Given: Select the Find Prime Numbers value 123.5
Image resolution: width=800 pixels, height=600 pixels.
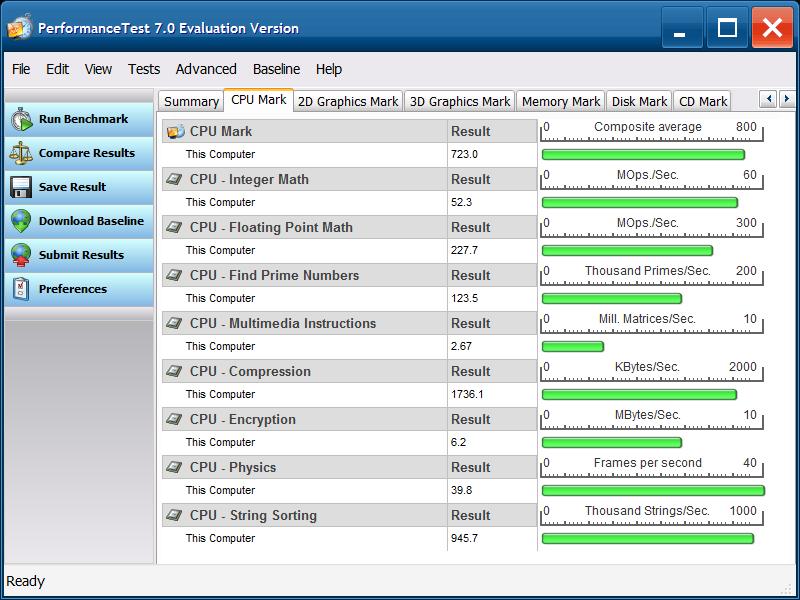Looking at the screenshot, I should coord(464,298).
